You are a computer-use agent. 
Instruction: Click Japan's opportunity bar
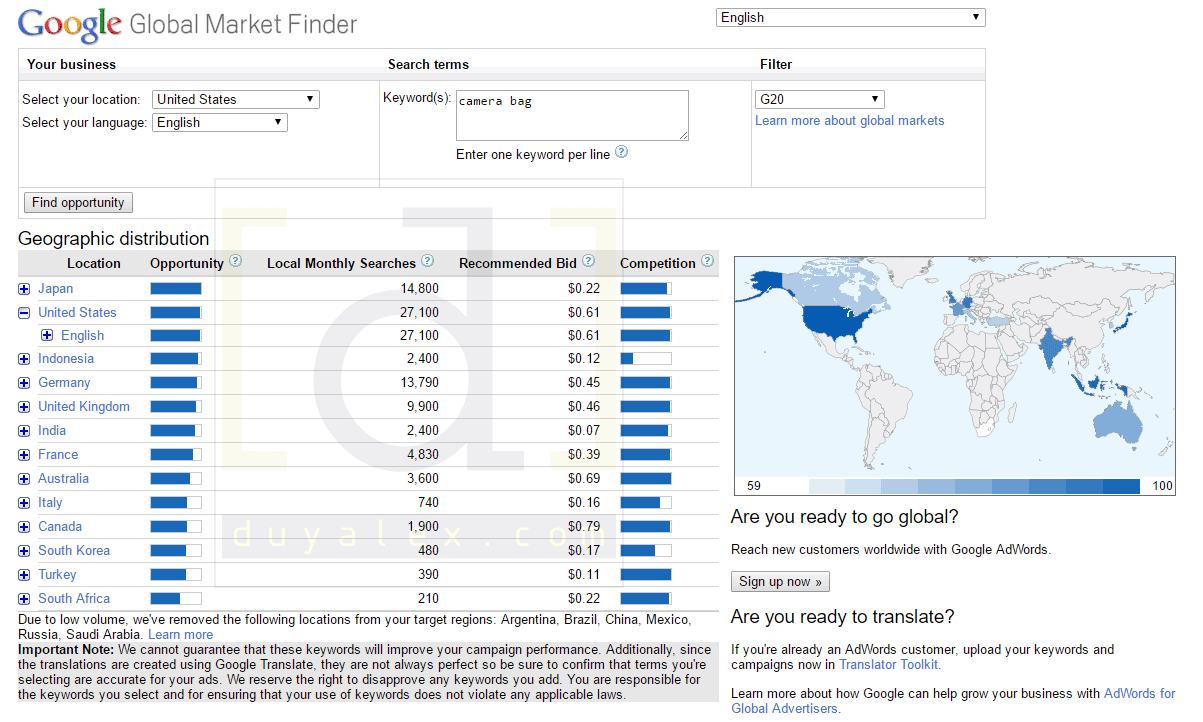[x=176, y=288]
